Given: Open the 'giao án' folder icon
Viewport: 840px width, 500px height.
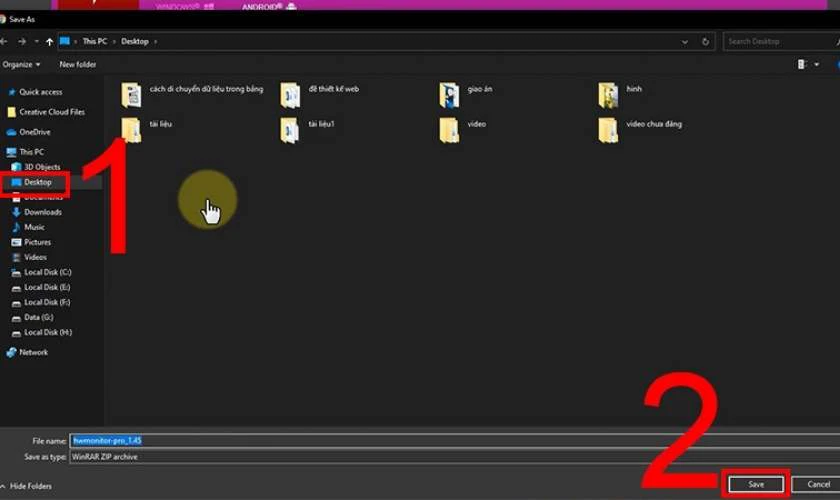Looking at the screenshot, I should [x=449, y=95].
